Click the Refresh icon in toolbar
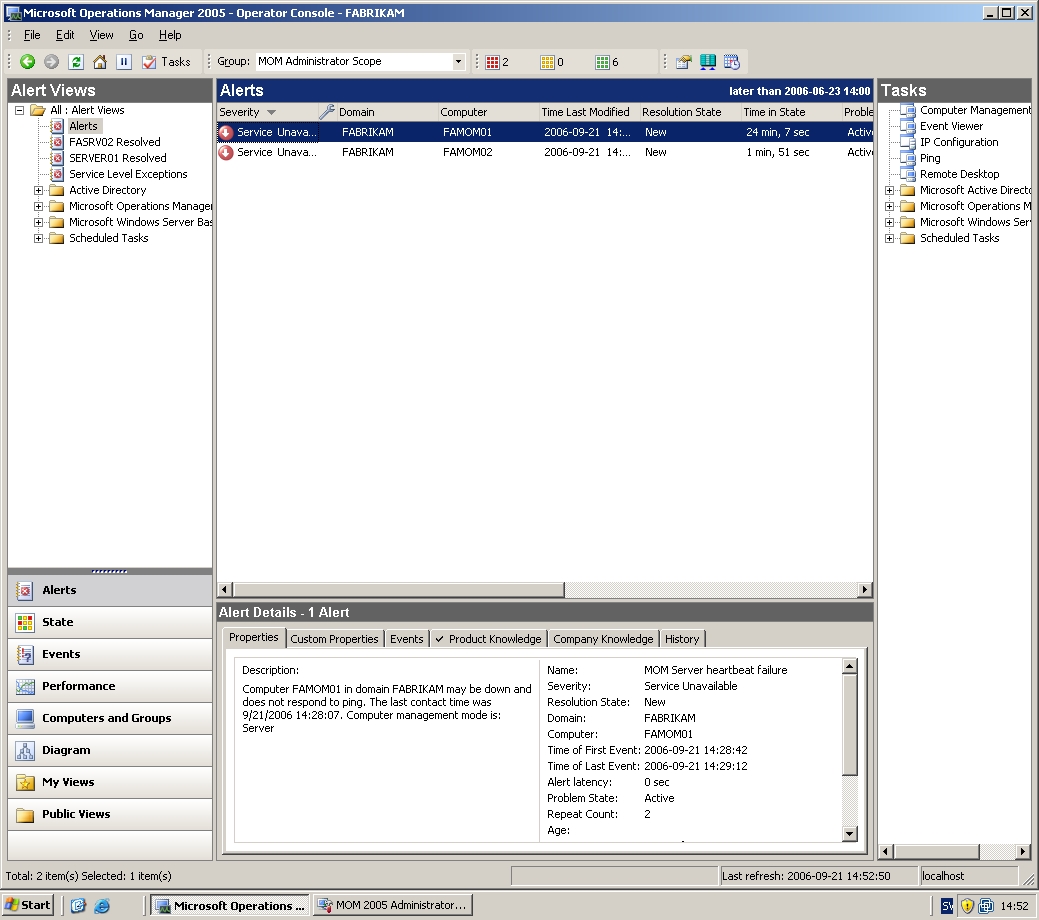This screenshot has width=1039, height=920. [x=76, y=62]
